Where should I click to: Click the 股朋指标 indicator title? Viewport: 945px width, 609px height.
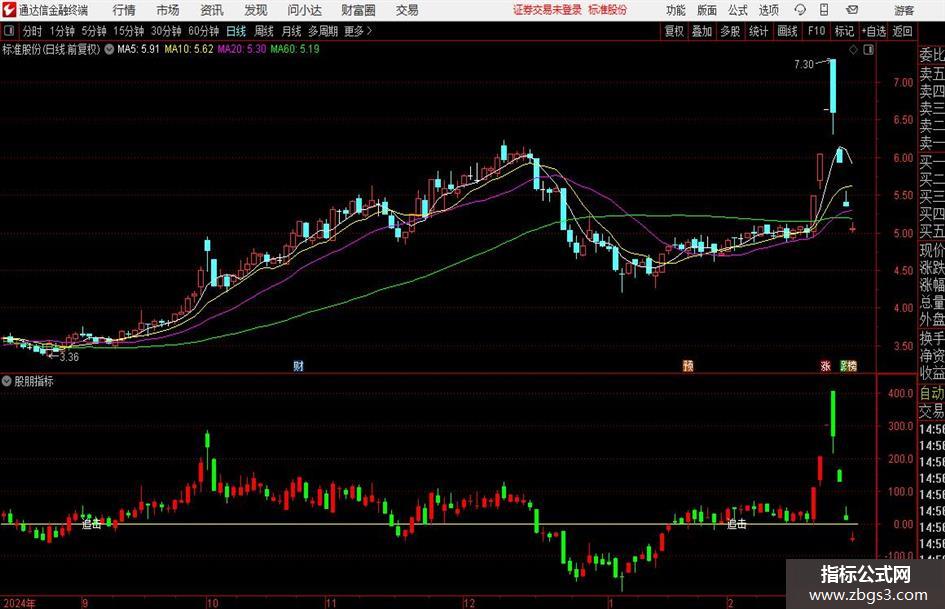pyautogui.click(x=34, y=381)
